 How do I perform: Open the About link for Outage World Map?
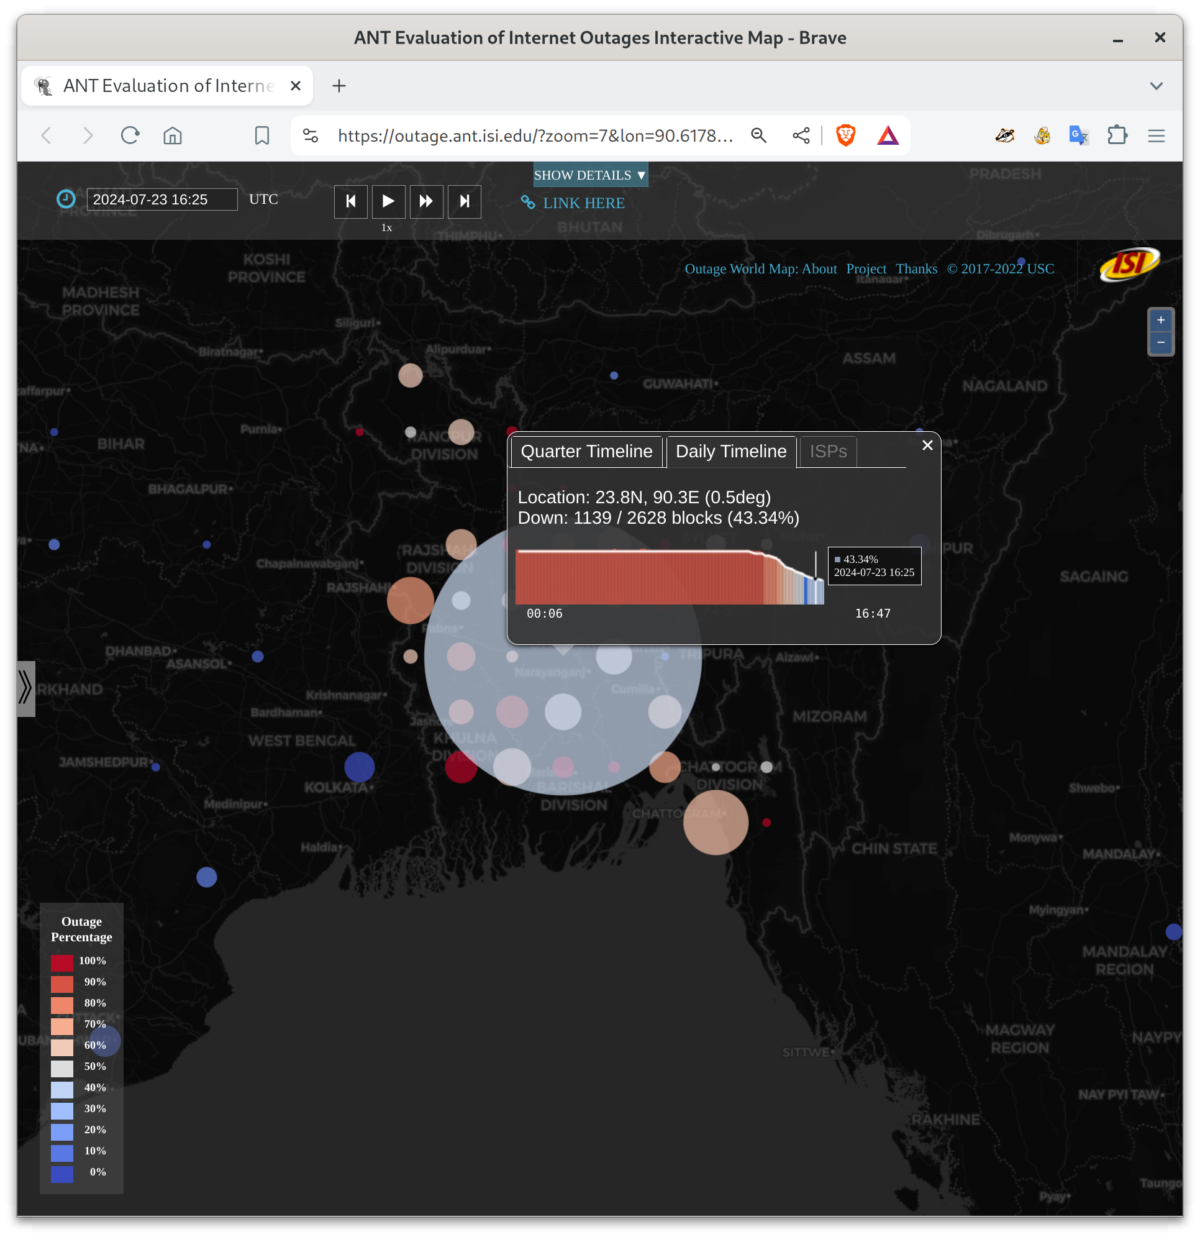(x=820, y=268)
